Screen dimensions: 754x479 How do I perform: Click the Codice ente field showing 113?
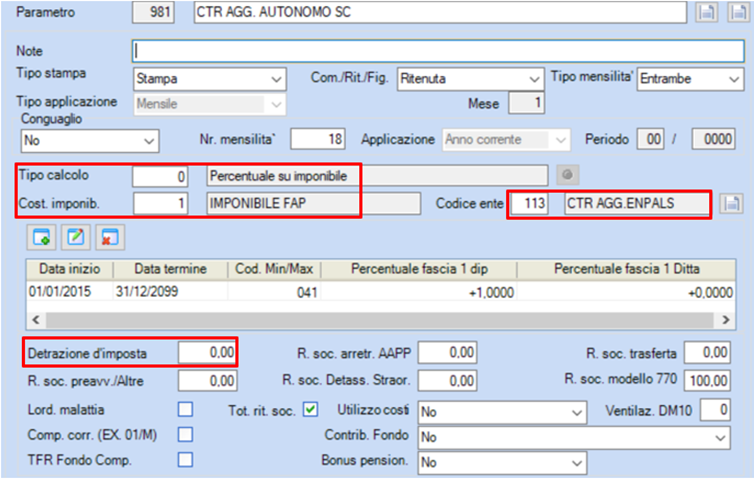(529, 203)
